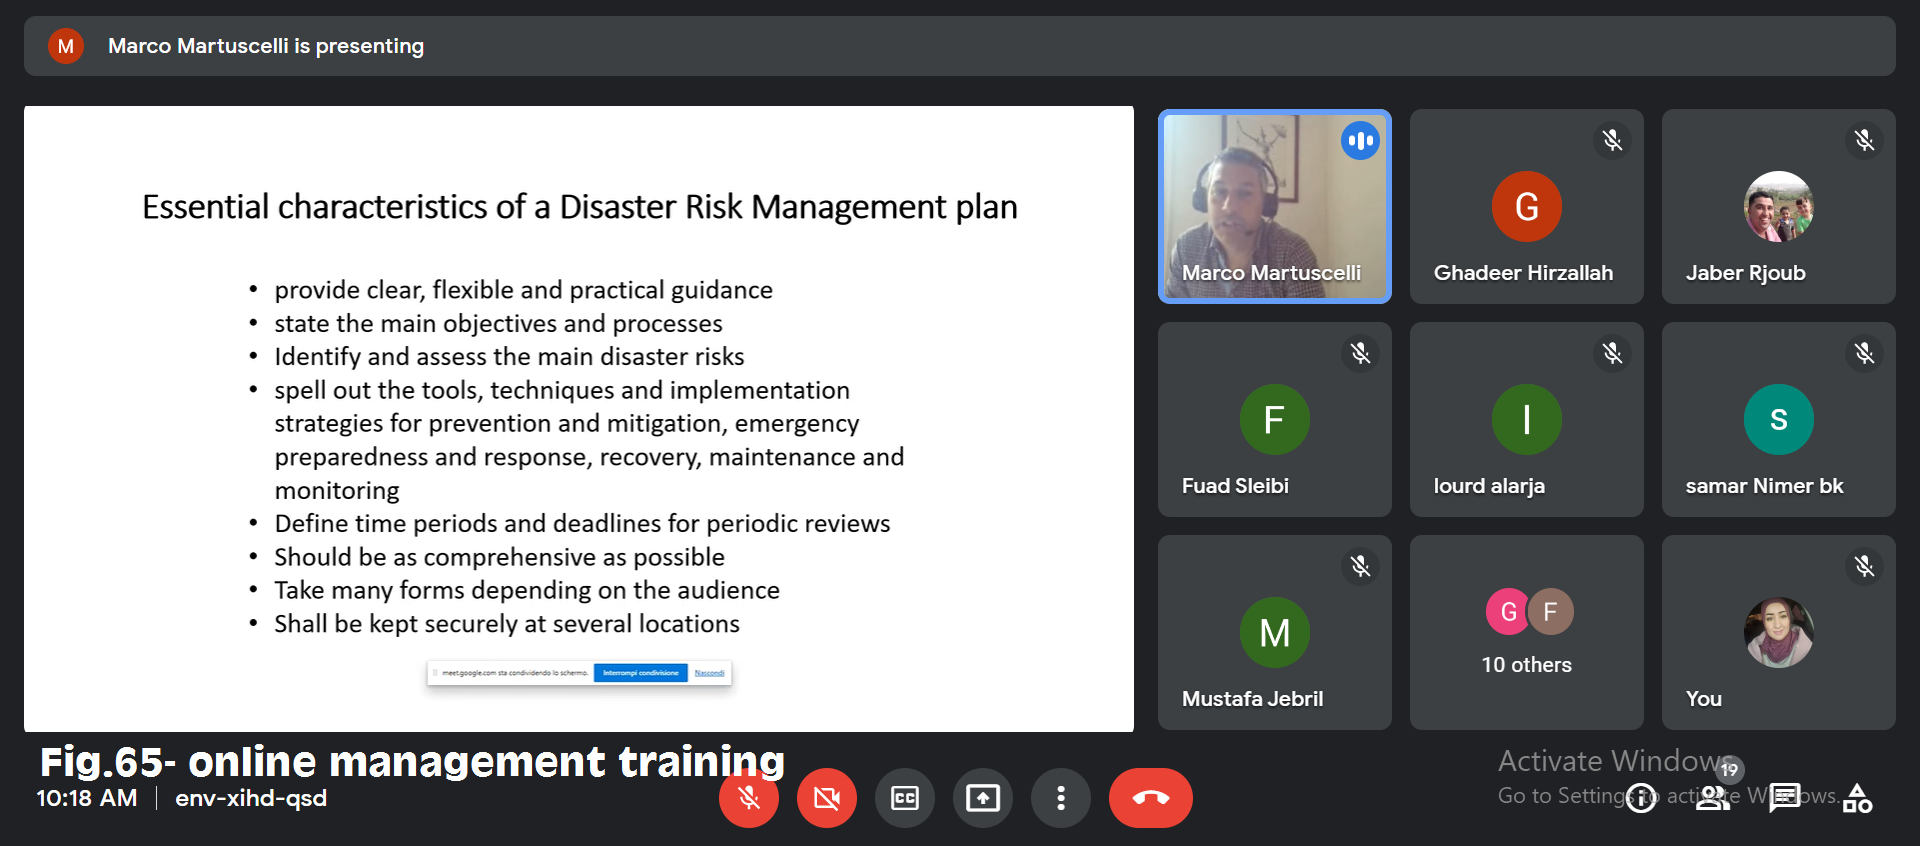Click the 'Marco Martuscelli is presenting' banner
1920x846 pixels.
pos(265,46)
